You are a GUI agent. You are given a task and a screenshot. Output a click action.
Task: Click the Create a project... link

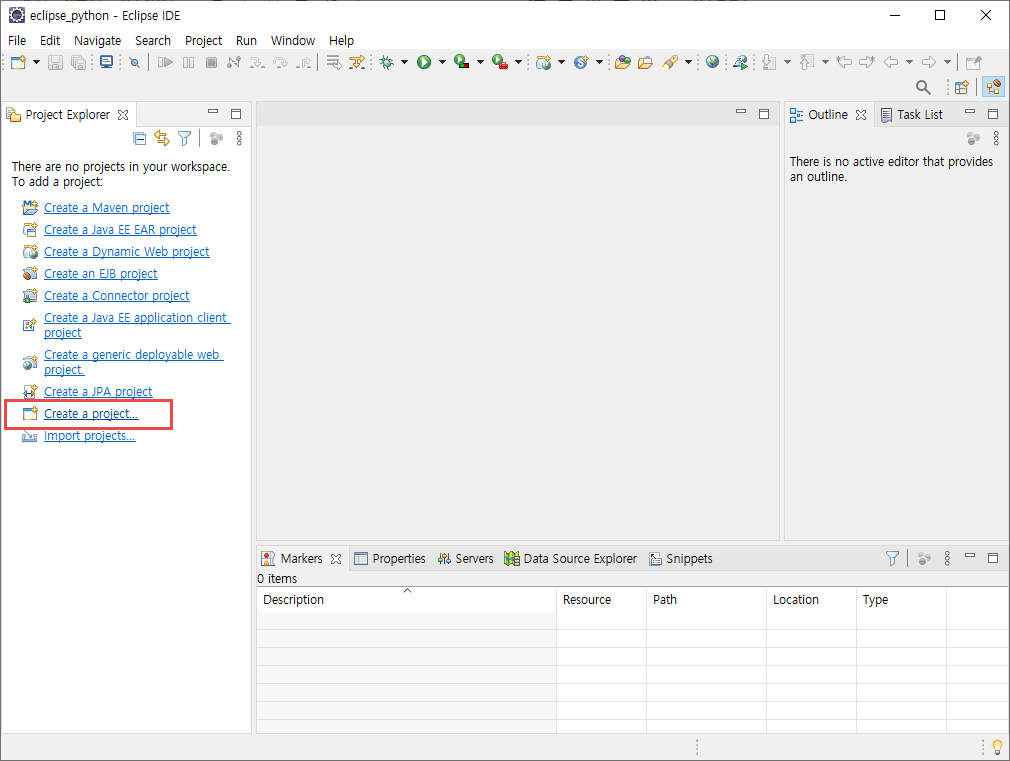tap(91, 414)
